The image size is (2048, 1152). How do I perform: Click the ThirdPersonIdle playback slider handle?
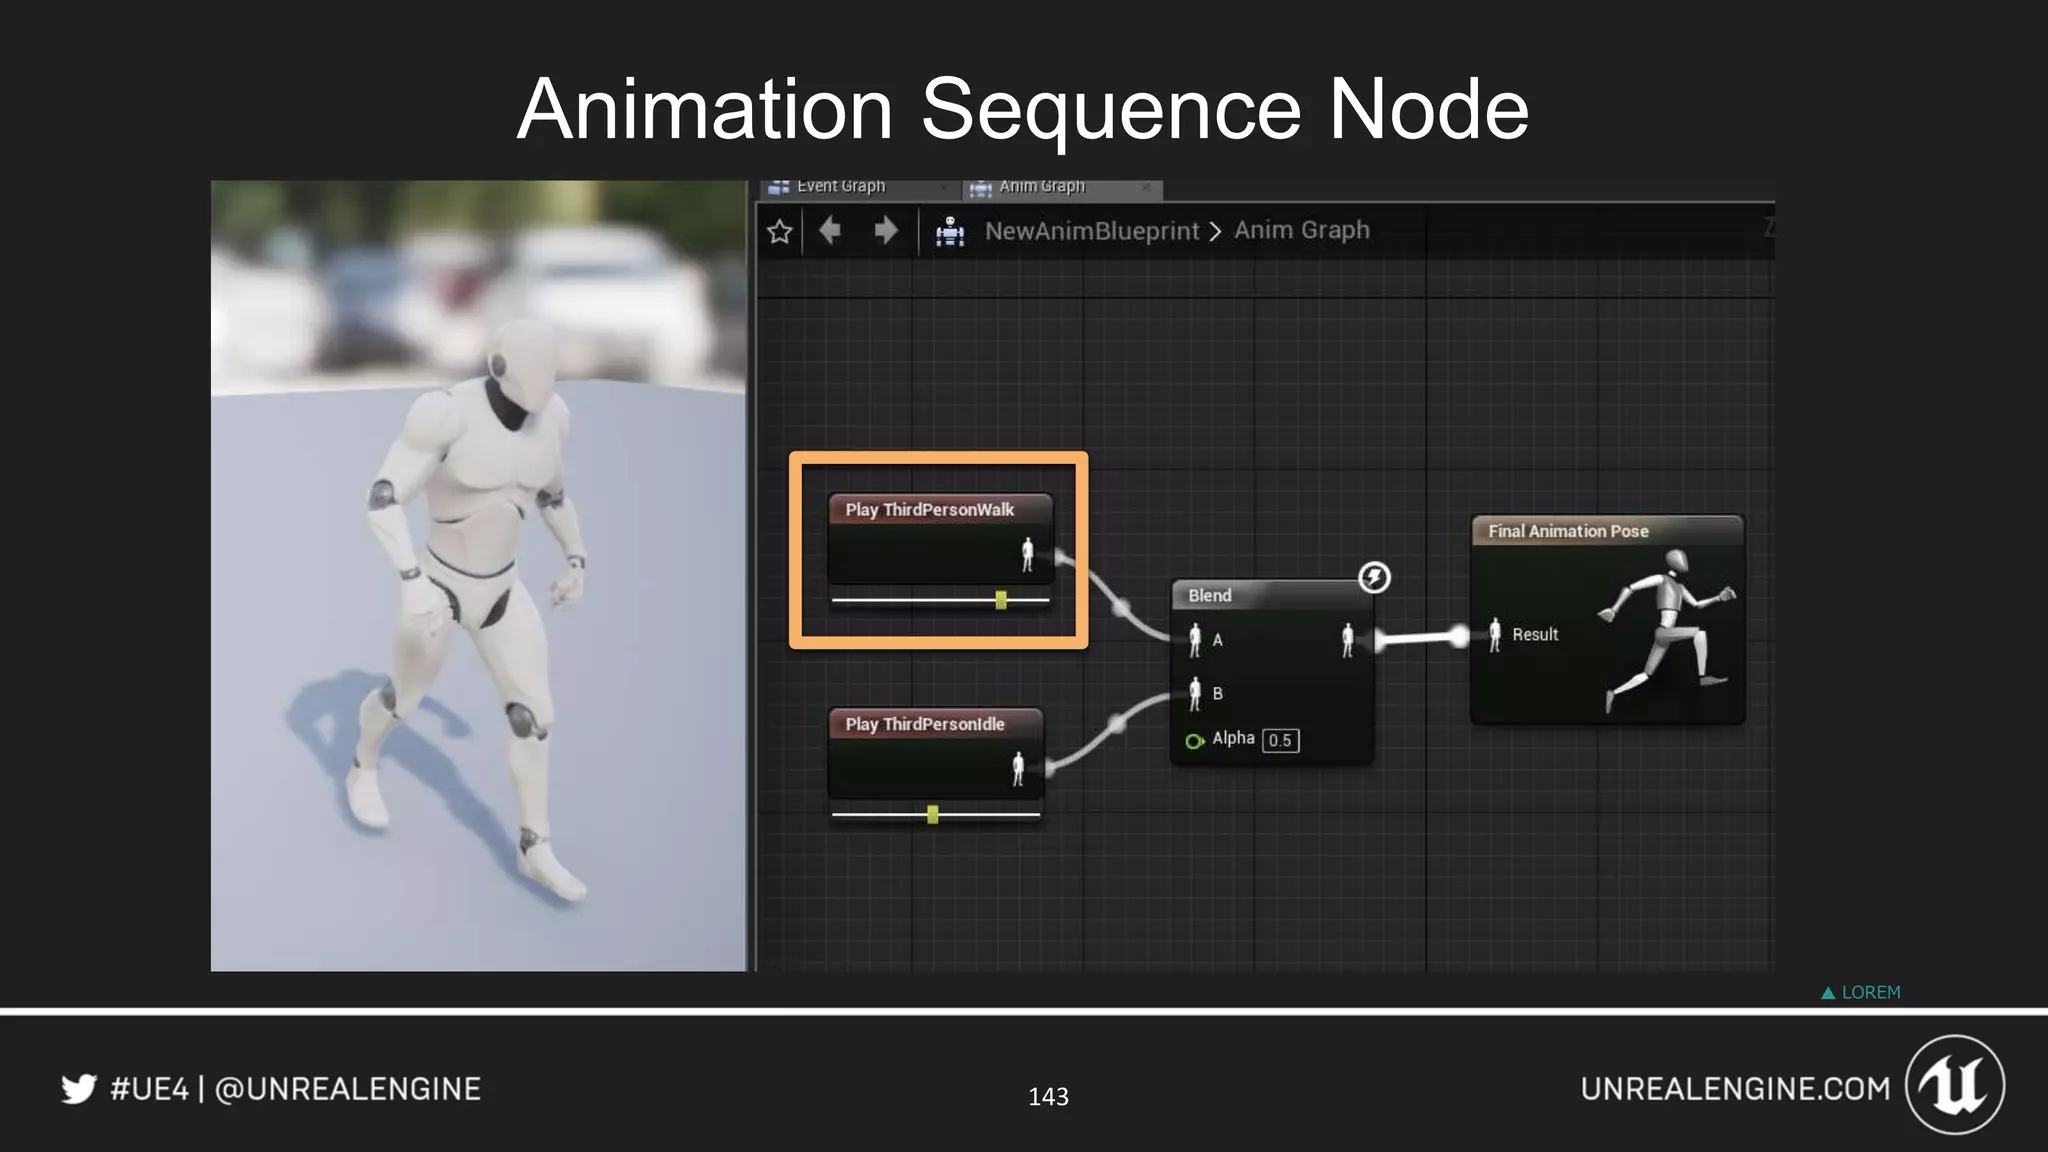point(933,815)
